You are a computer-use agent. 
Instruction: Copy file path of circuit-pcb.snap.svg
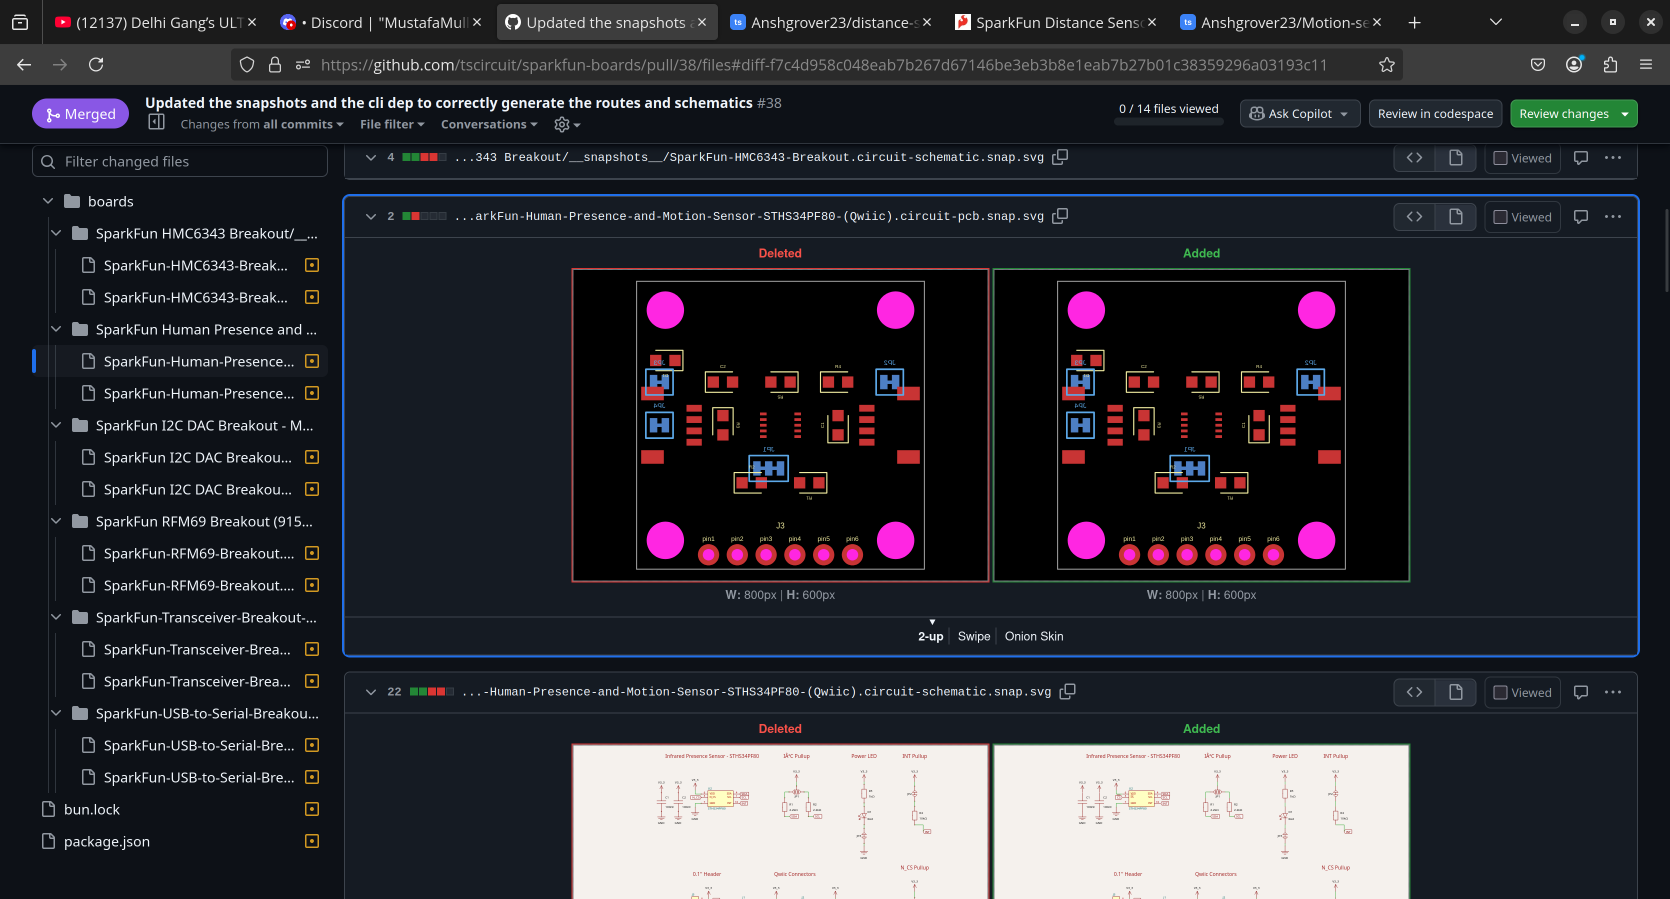(x=1060, y=216)
